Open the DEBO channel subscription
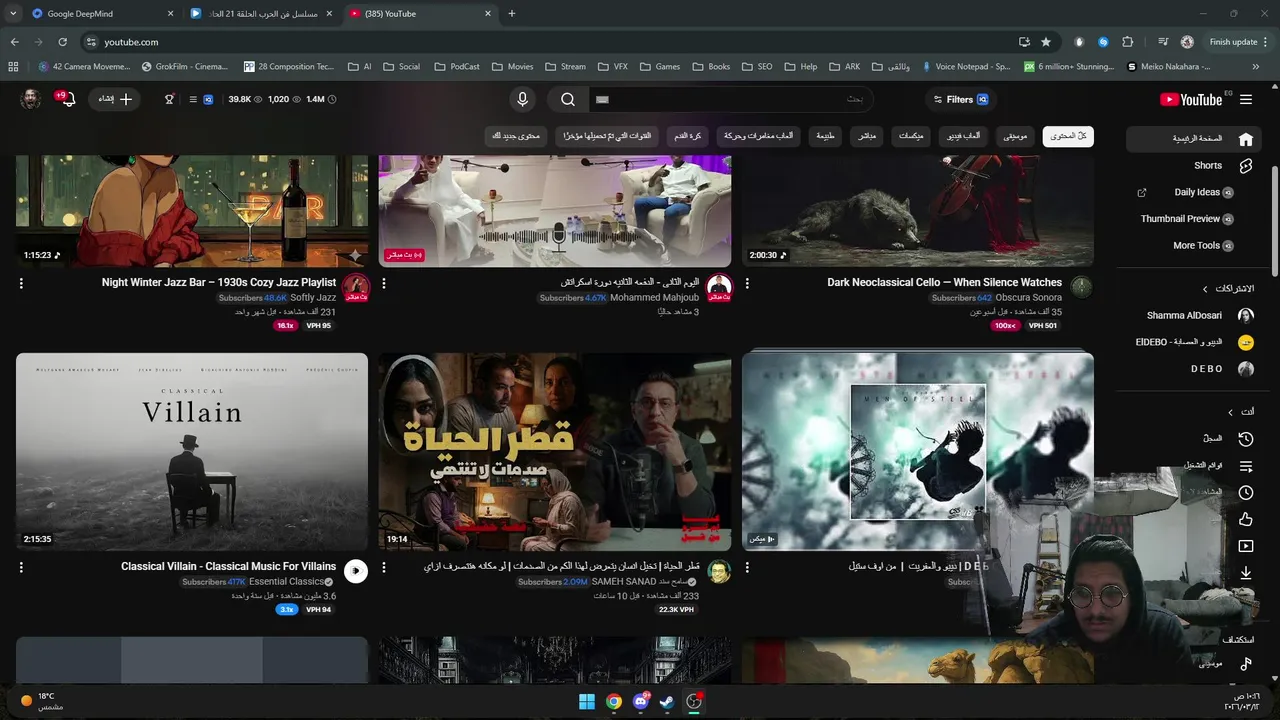 tap(1192, 369)
